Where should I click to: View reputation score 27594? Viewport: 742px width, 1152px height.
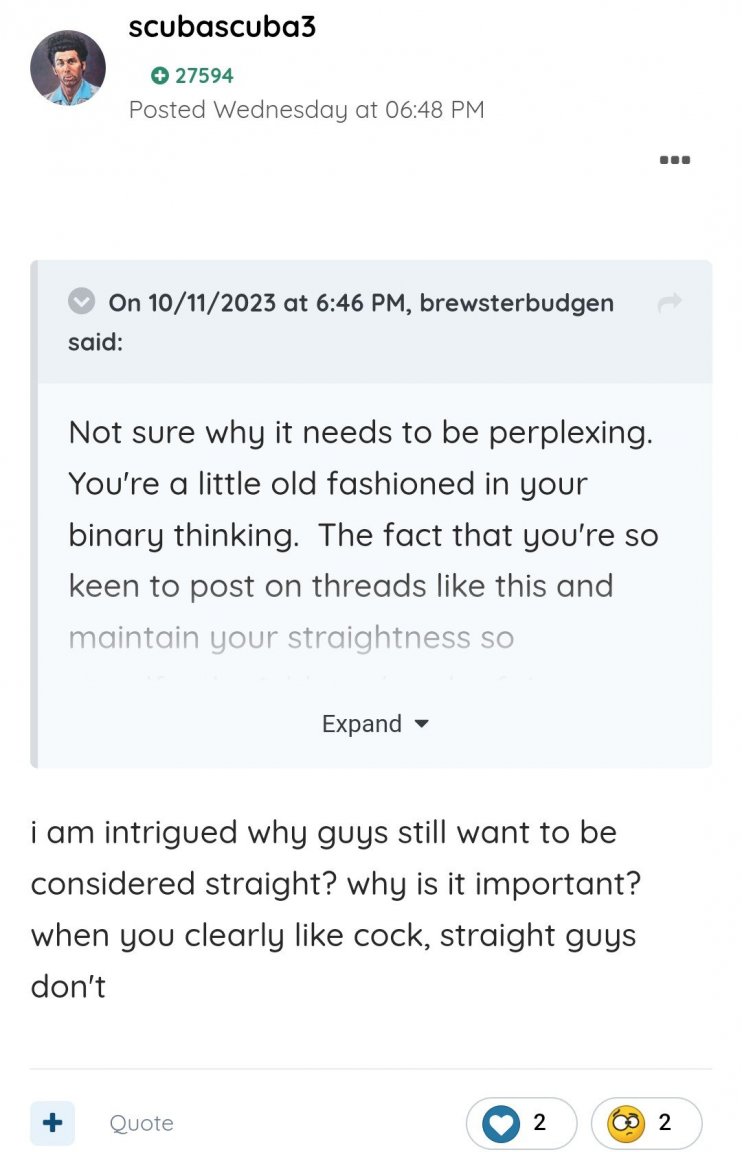204,76
